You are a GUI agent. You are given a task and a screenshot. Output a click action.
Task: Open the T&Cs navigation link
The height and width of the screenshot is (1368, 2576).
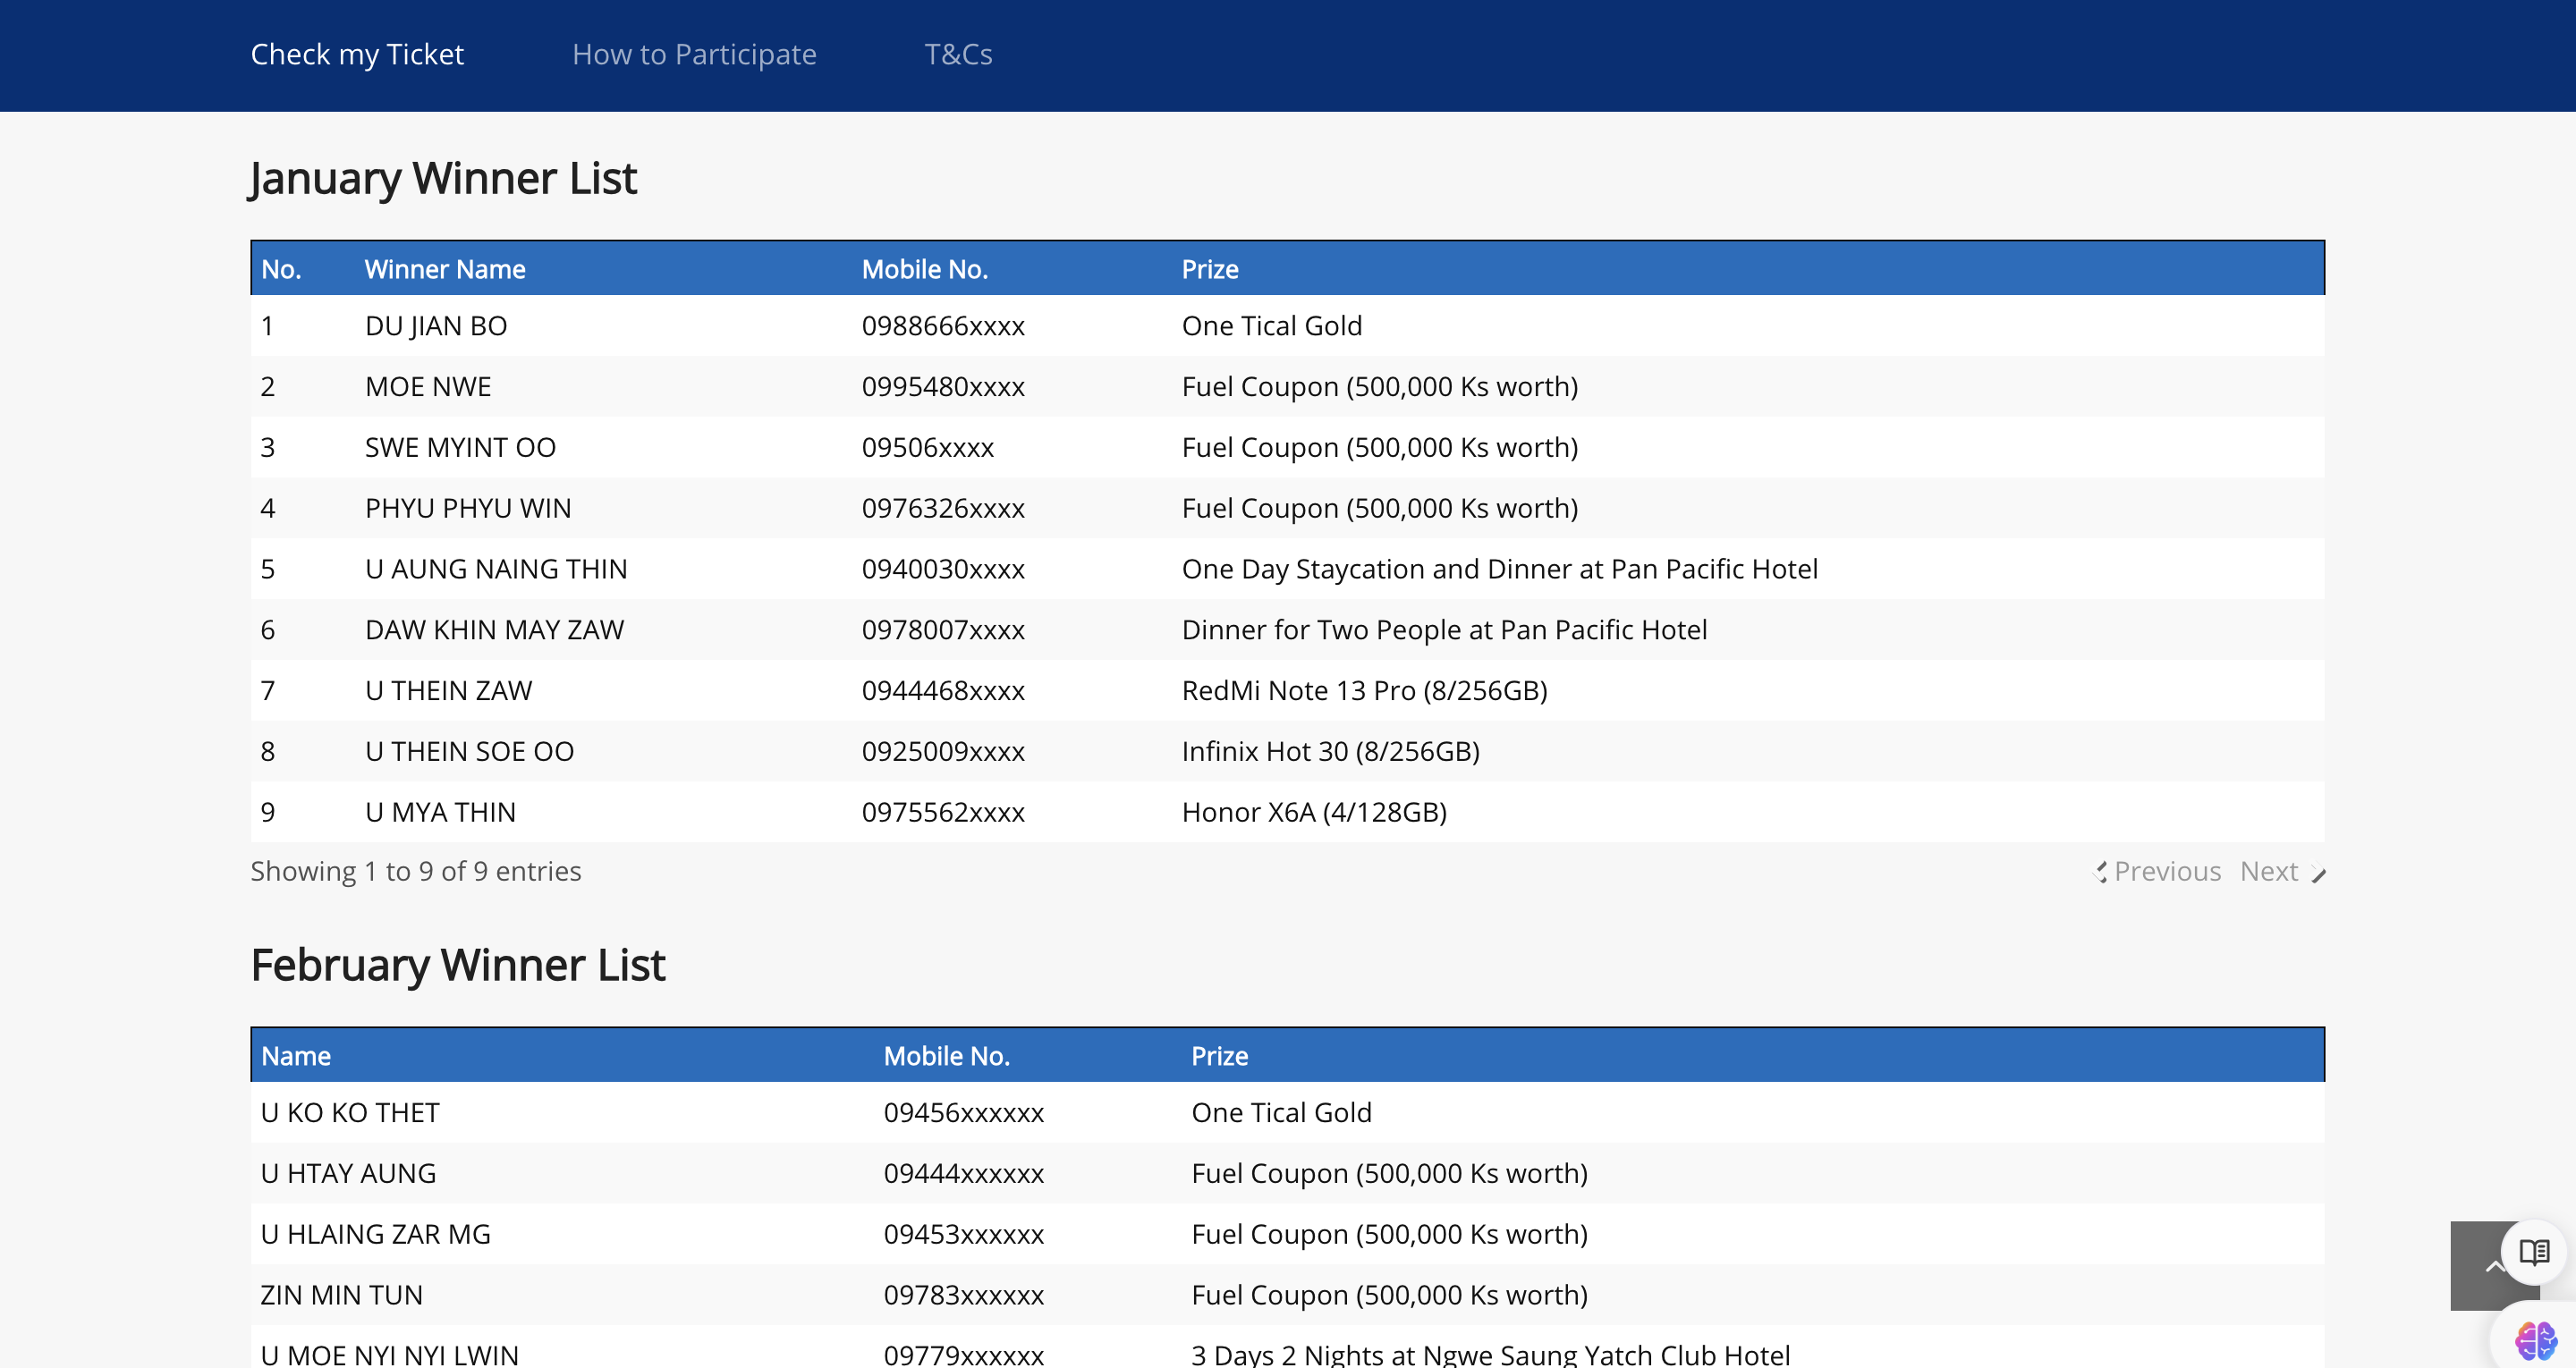click(x=957, y=54)
